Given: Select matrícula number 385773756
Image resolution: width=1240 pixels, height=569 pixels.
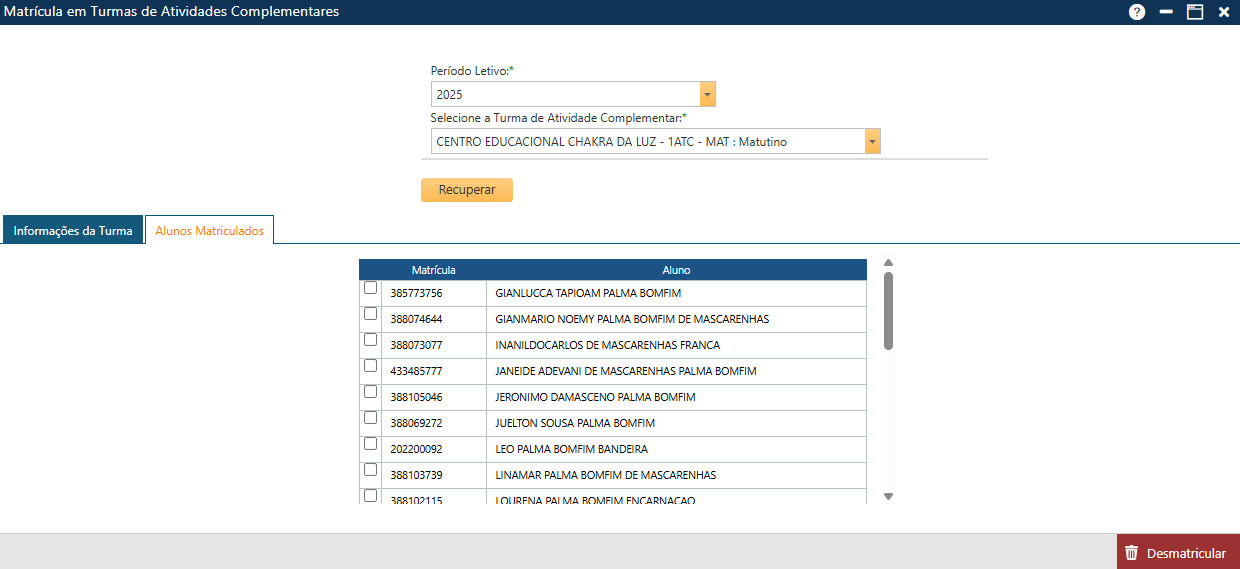Looking at the screenshot, I should (416, 293).
